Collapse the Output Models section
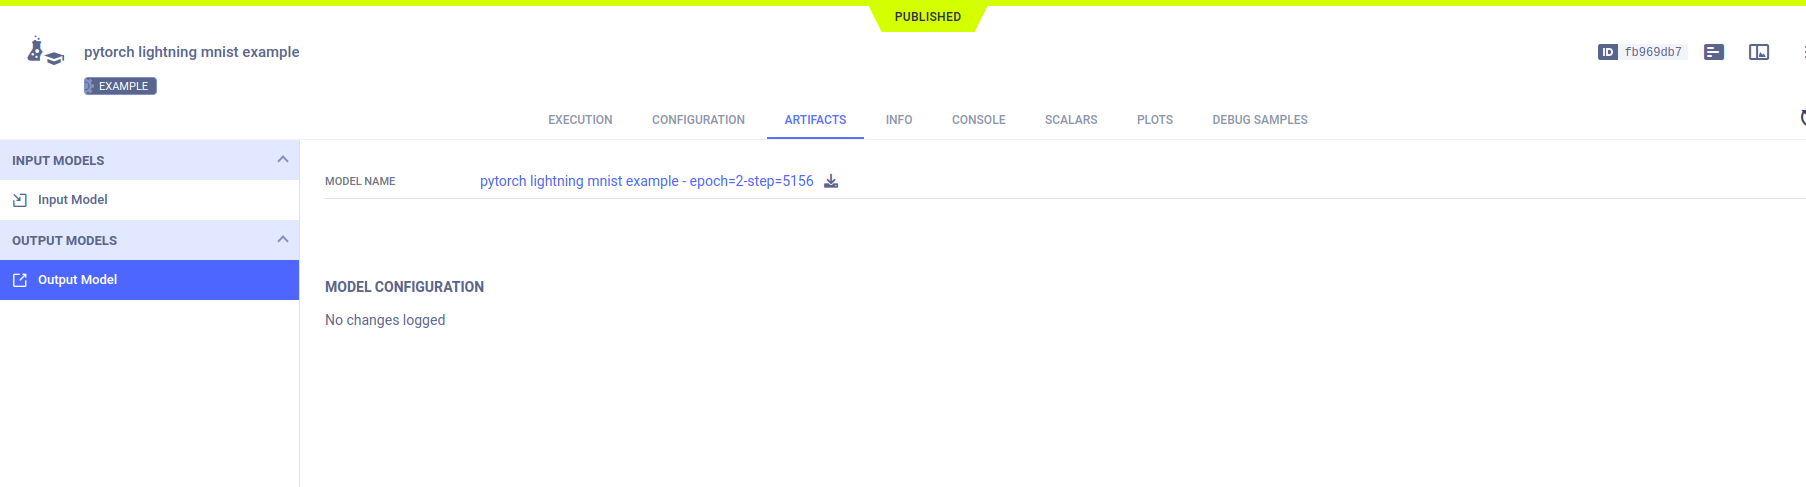This screenshot has width=1806, height=487. 282,240
